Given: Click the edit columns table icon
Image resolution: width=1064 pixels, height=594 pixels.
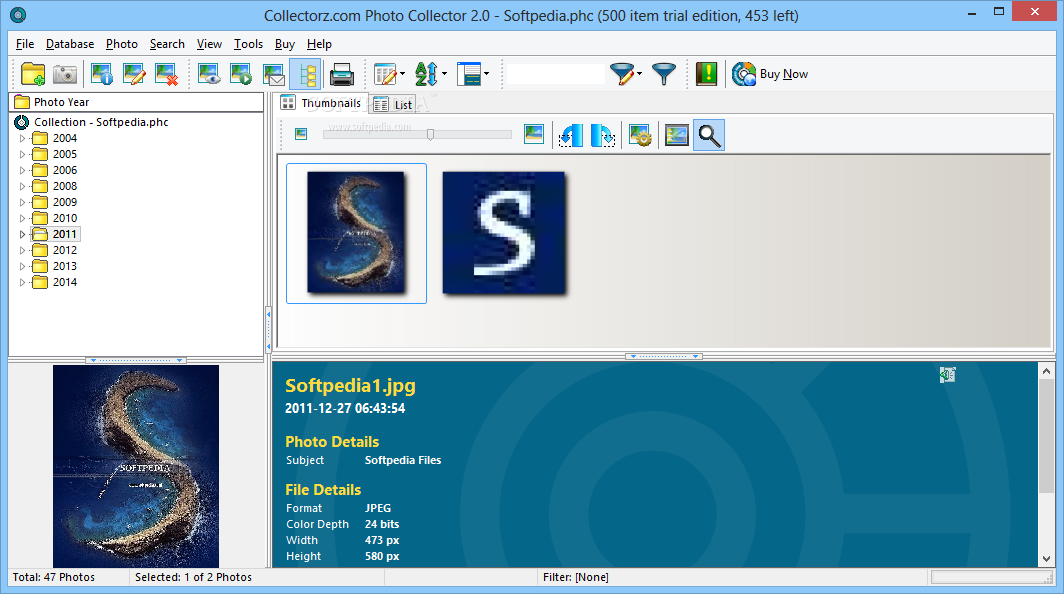Looking at the screenshot, I should (x=385, y=74).
